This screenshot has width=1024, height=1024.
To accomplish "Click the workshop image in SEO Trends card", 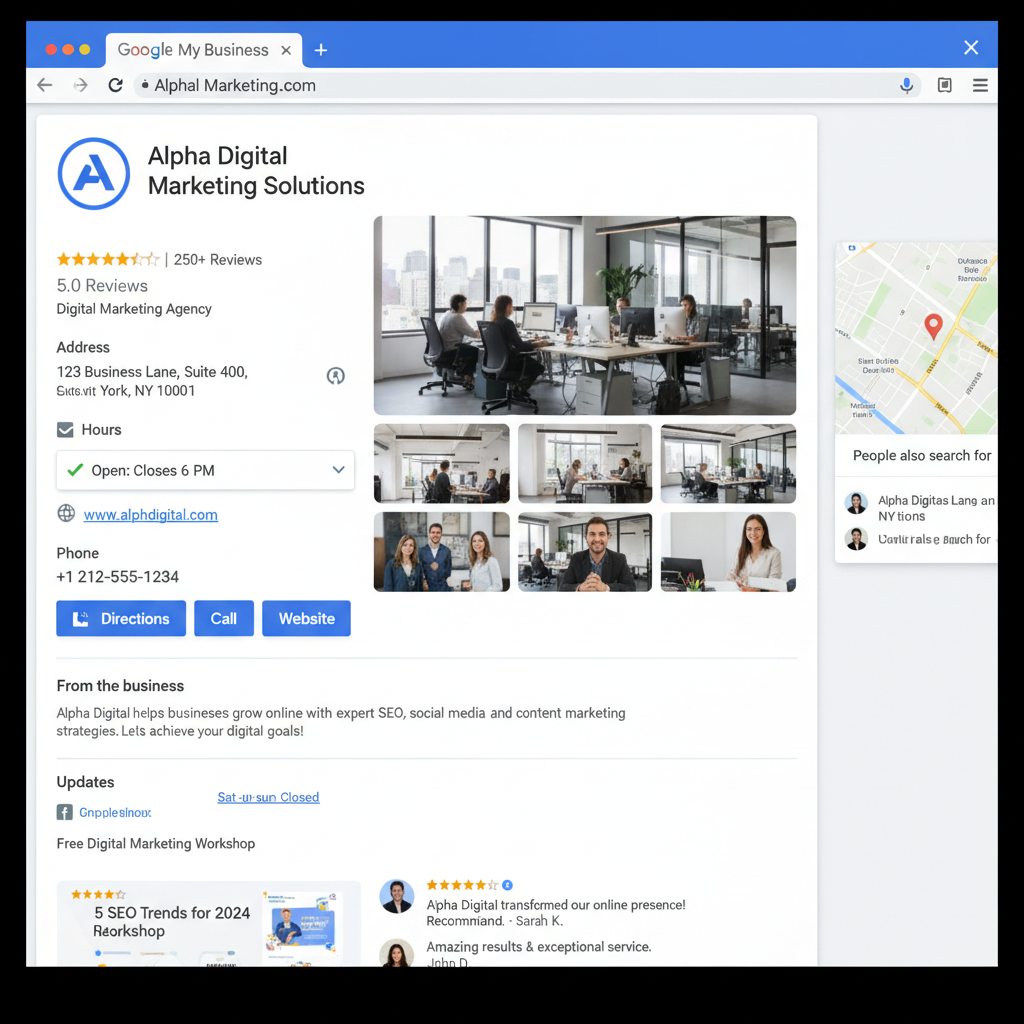I will point(300,929).
